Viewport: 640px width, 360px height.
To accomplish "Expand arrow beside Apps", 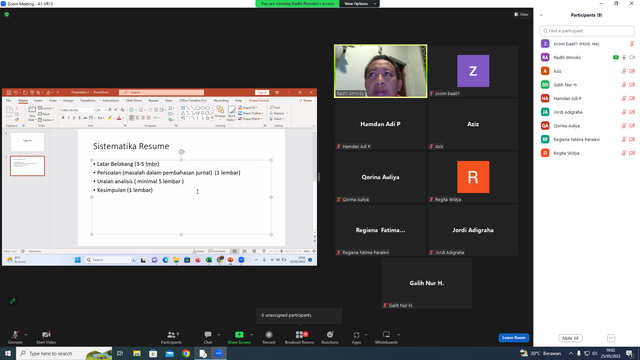I will [366, 335].
